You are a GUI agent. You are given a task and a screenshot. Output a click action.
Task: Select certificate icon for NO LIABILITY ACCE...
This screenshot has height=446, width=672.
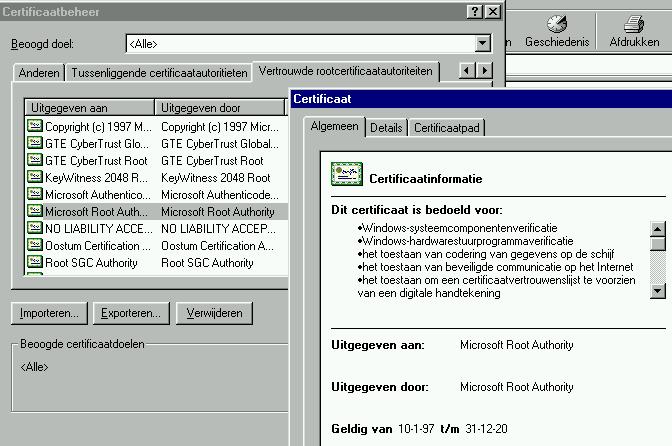click(x=35, y=228)
